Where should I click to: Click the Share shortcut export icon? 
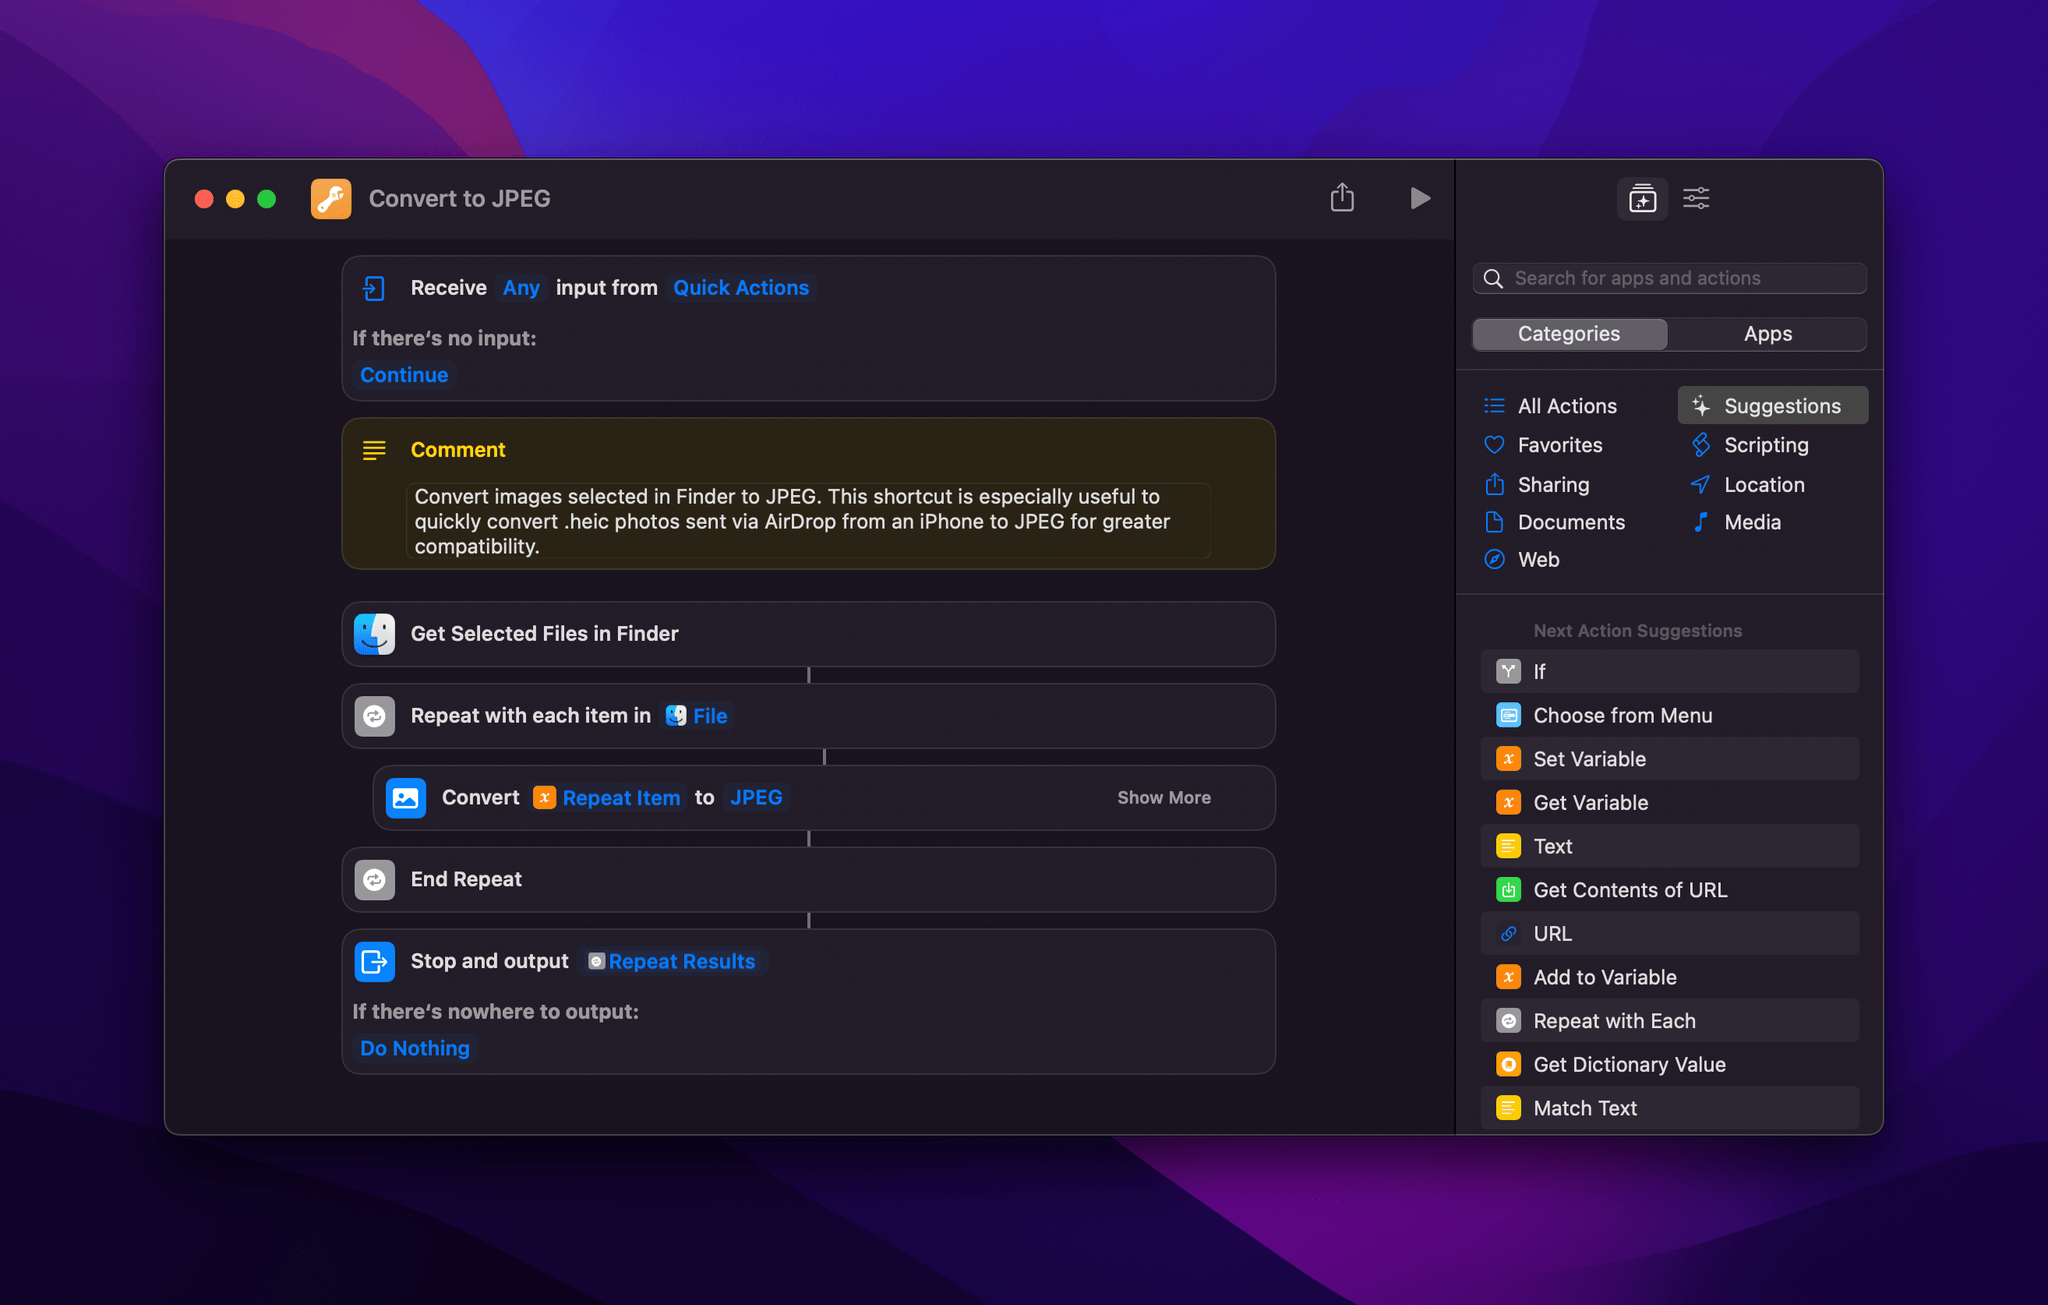click(x=1342, y=197)
